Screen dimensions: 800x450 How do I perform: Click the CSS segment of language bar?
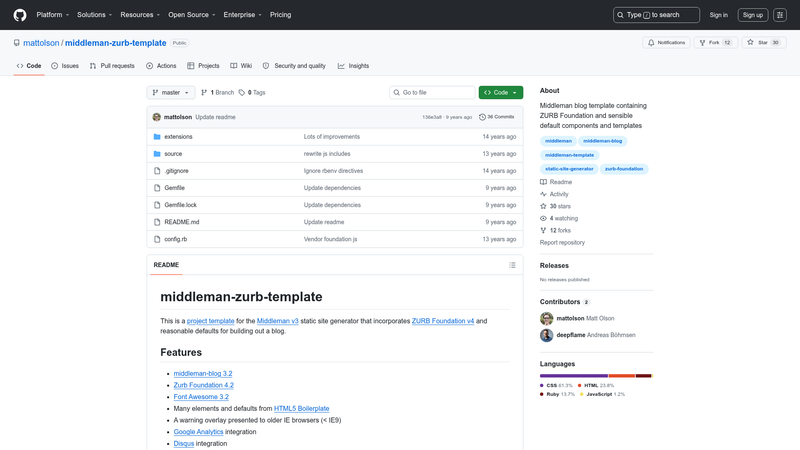click(x=573, y=376)
